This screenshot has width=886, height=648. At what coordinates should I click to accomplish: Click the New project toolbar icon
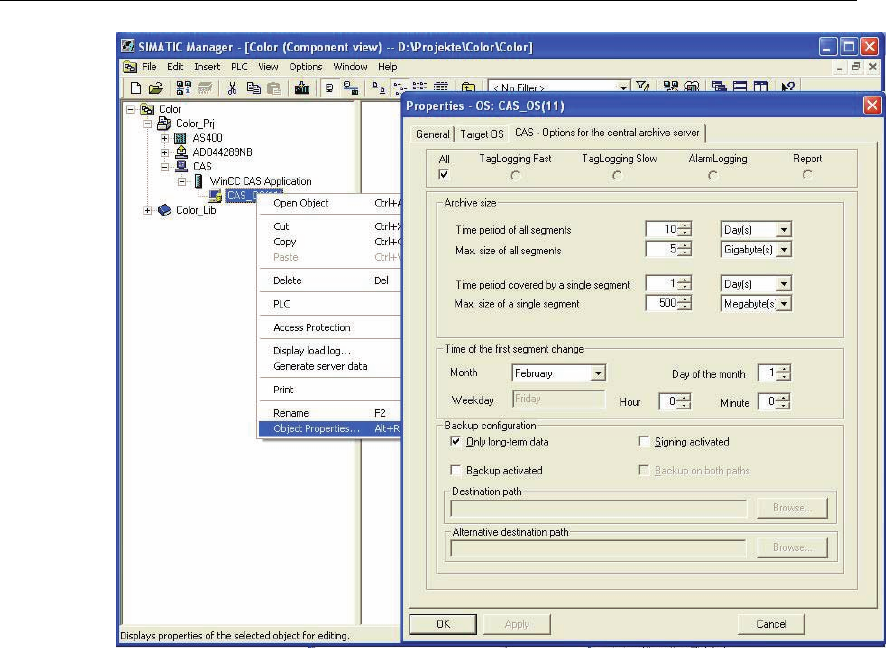[136, 88]
